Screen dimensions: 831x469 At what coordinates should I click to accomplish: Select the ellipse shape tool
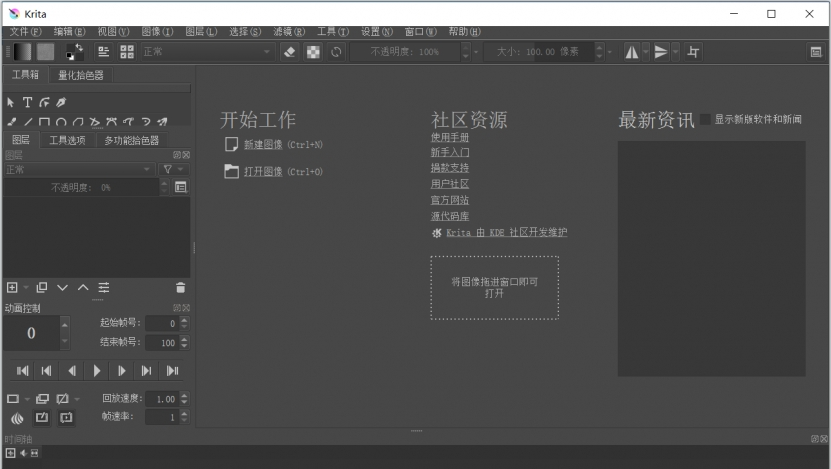coord(61,122)
